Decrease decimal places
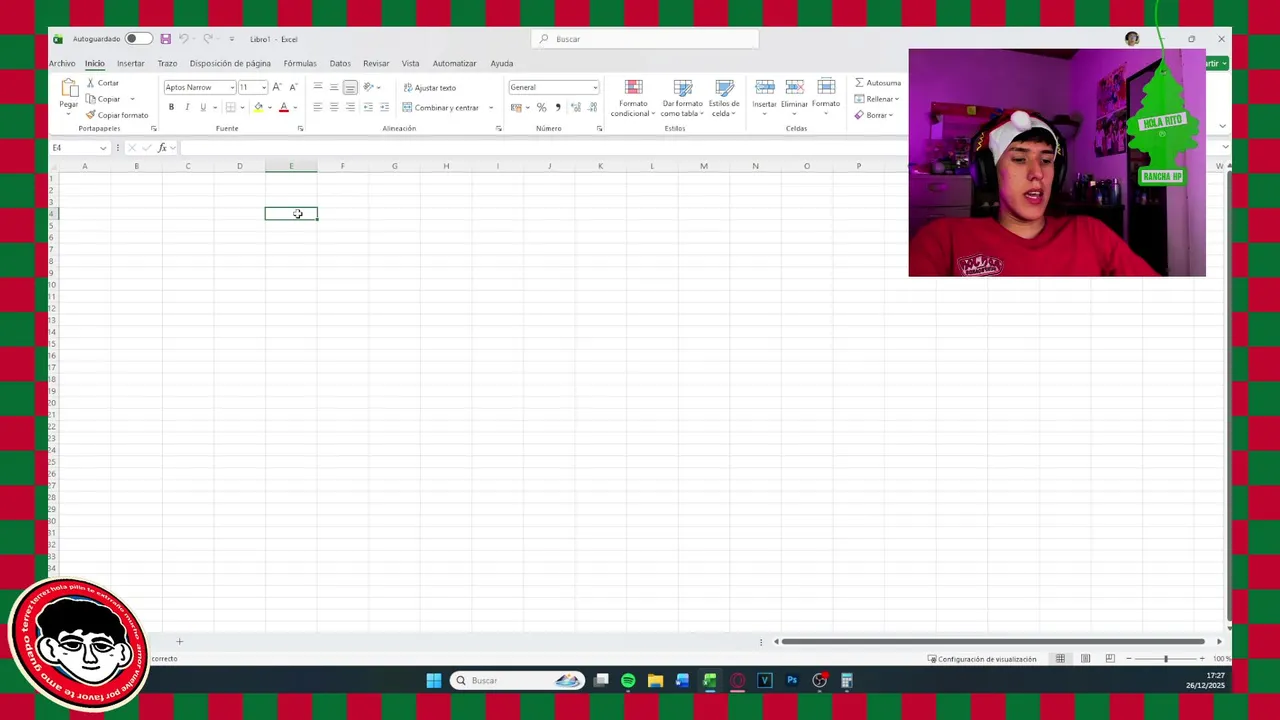The height and width of the screenshot is (720, 1280). (590, 108)
